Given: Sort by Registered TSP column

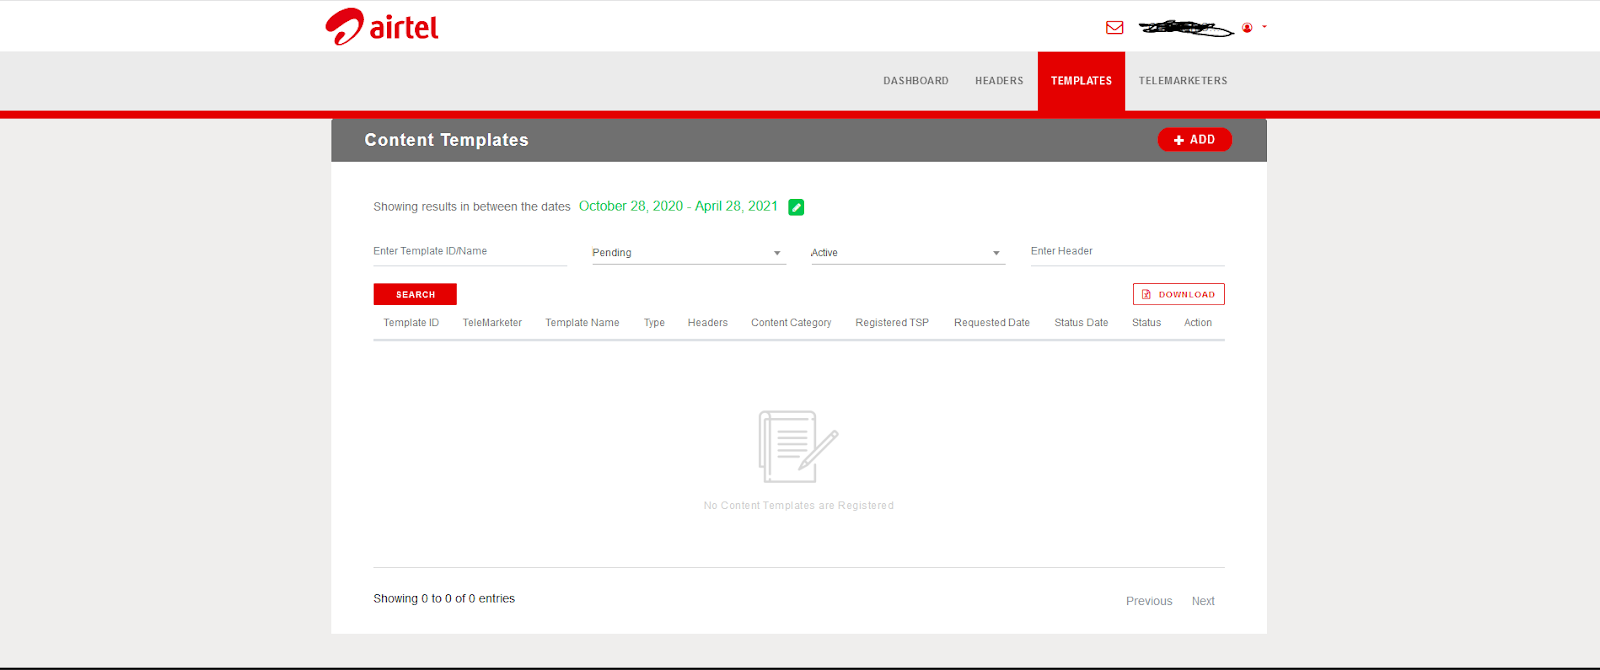Looking at the screenshot, I should click(892, 323).
